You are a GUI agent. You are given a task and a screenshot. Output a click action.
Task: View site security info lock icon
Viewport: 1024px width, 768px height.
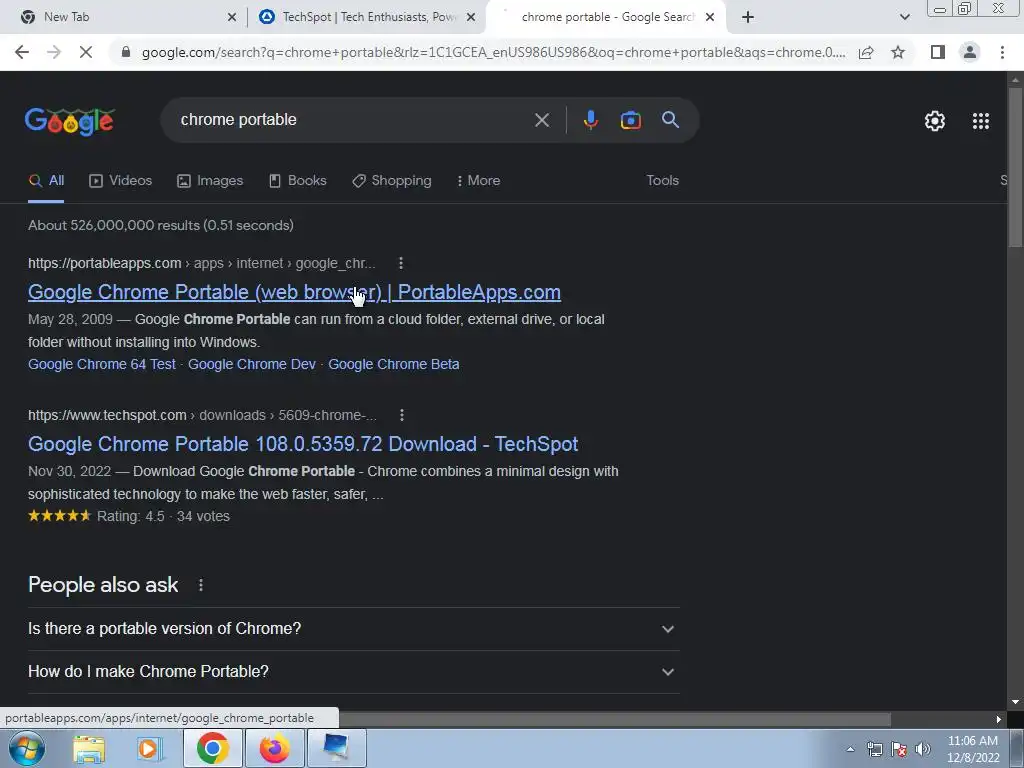(125, 52)
